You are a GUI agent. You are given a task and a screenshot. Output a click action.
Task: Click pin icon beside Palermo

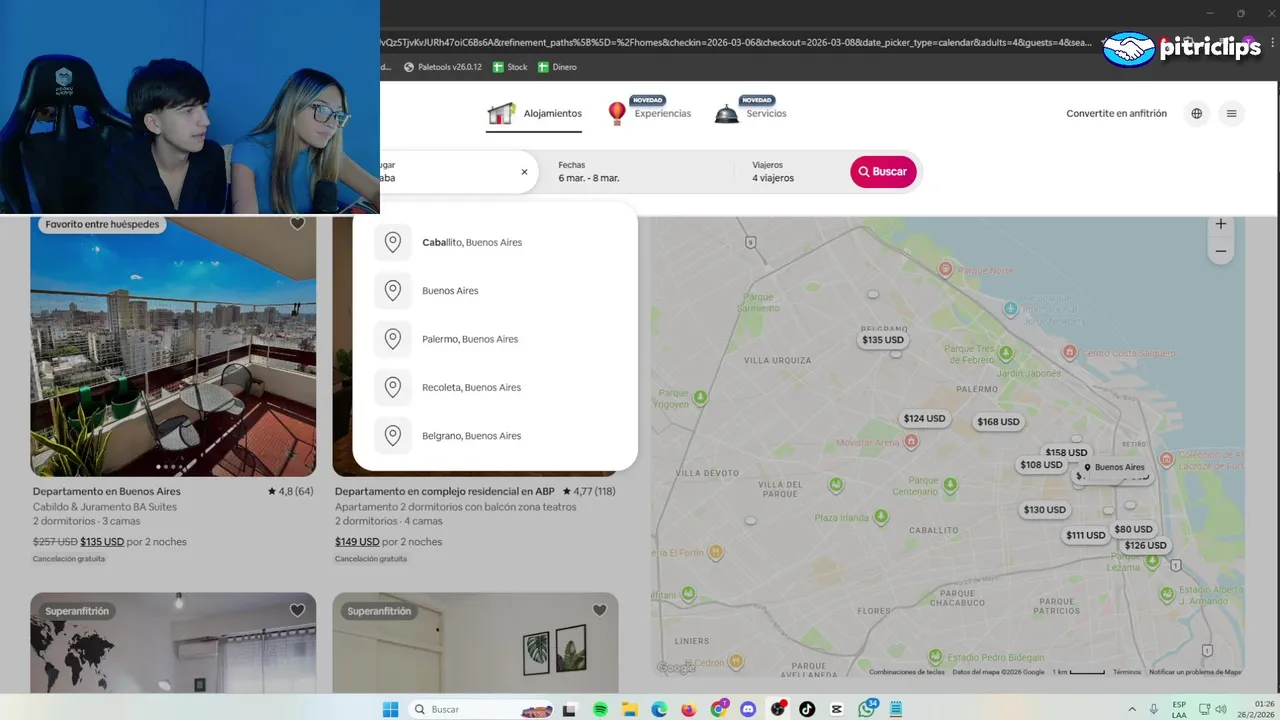393,339
